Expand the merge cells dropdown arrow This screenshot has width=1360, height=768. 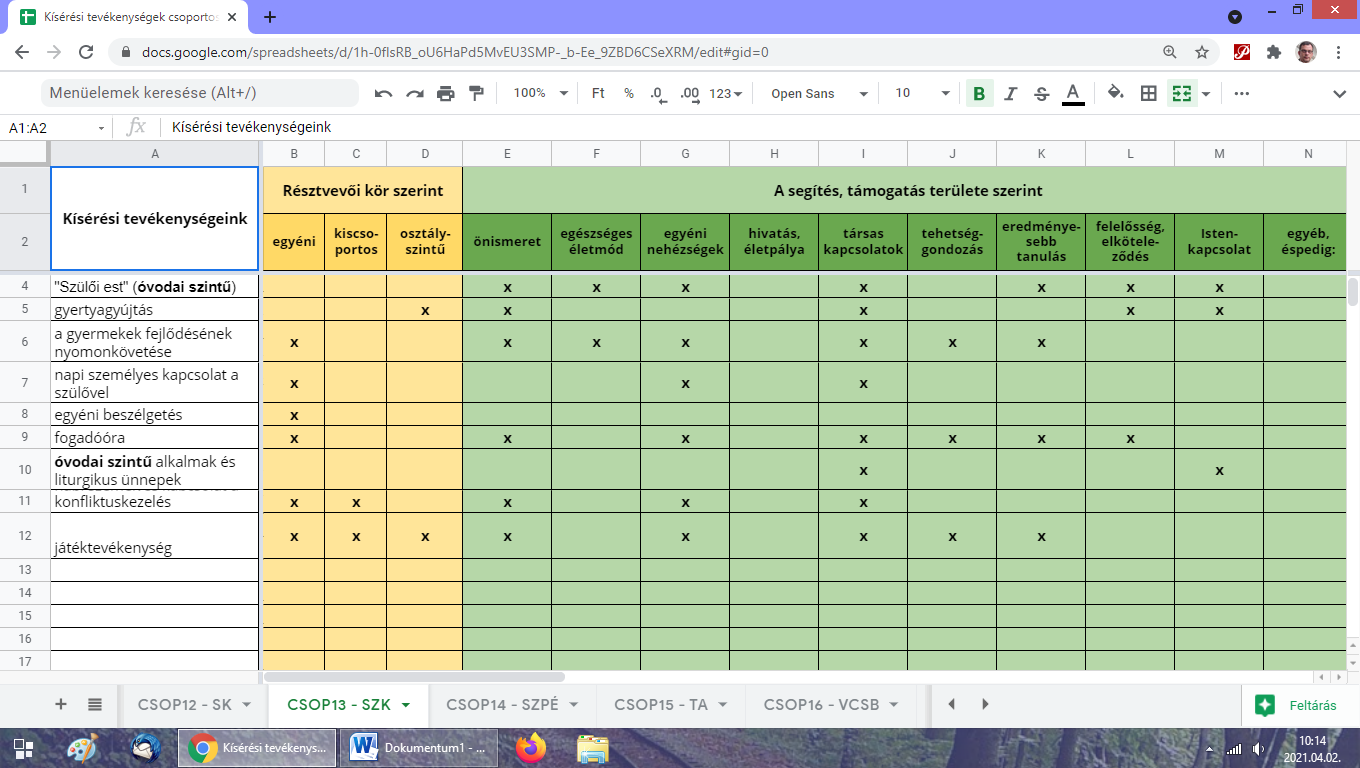(x=1206, y=93)
